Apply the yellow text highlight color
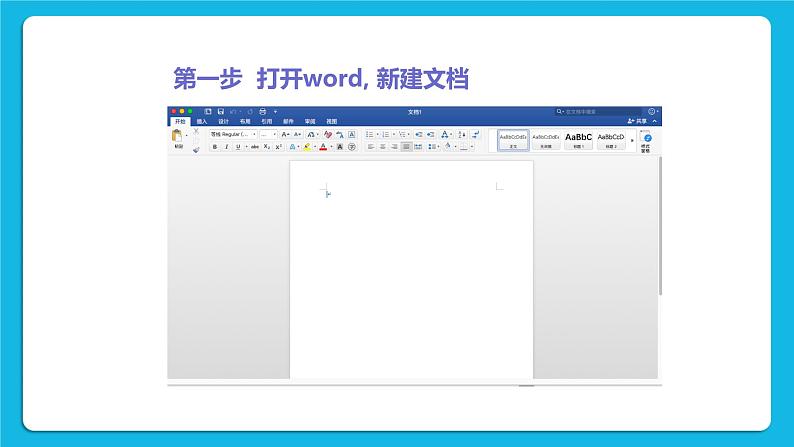 point(307,147)
